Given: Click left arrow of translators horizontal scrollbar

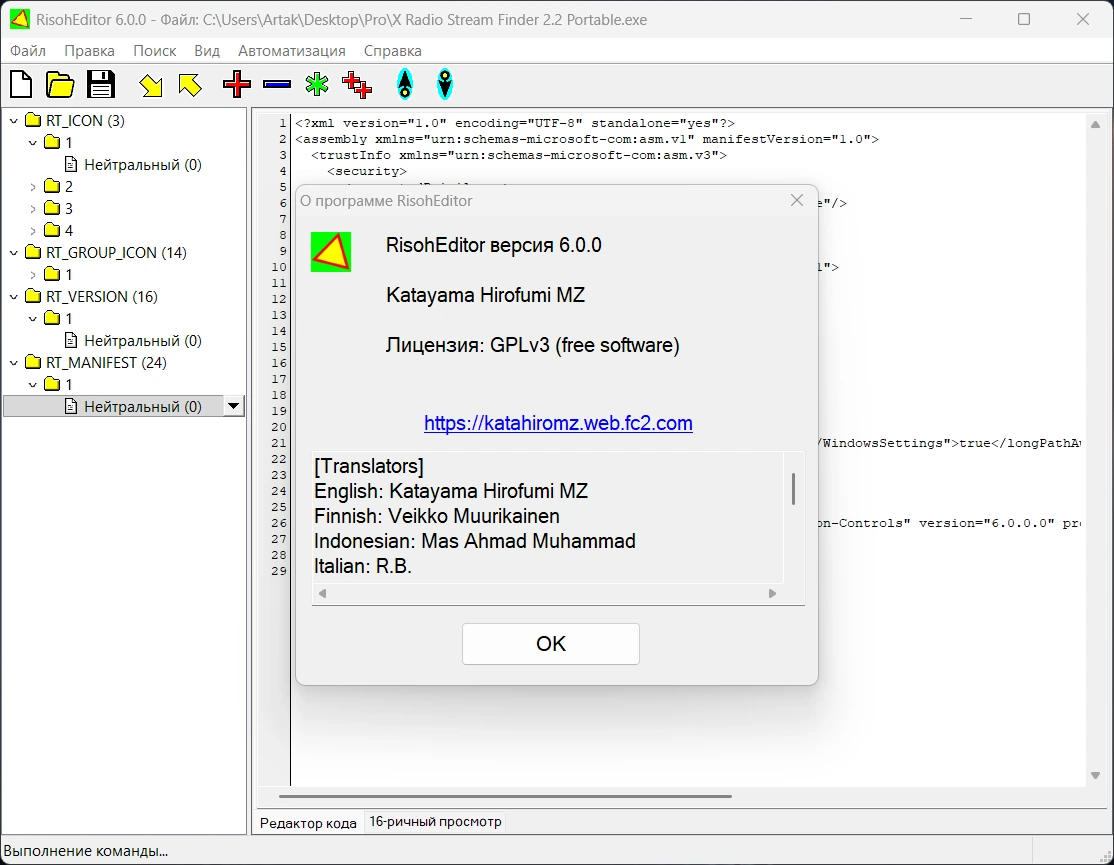Looking at the screenshot, I should 323,594.
